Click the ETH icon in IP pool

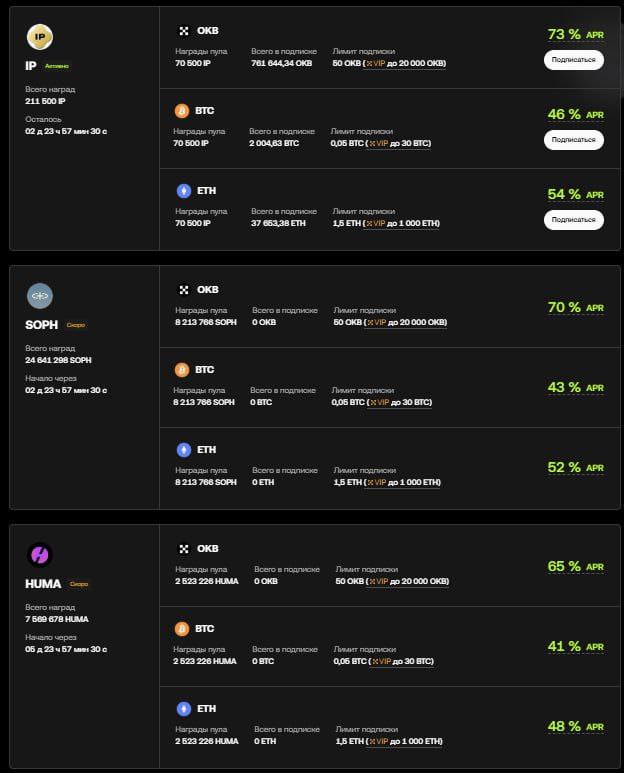coord(182,191)
